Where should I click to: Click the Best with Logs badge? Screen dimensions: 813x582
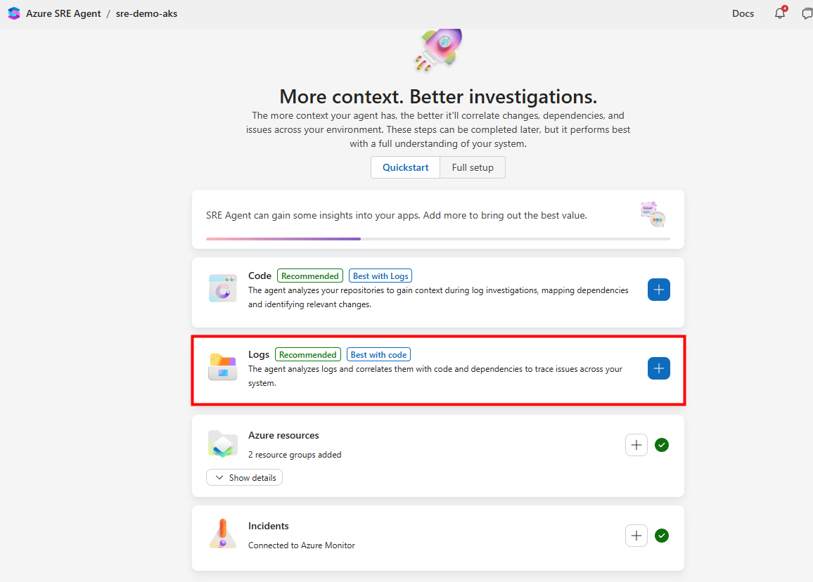381,276
